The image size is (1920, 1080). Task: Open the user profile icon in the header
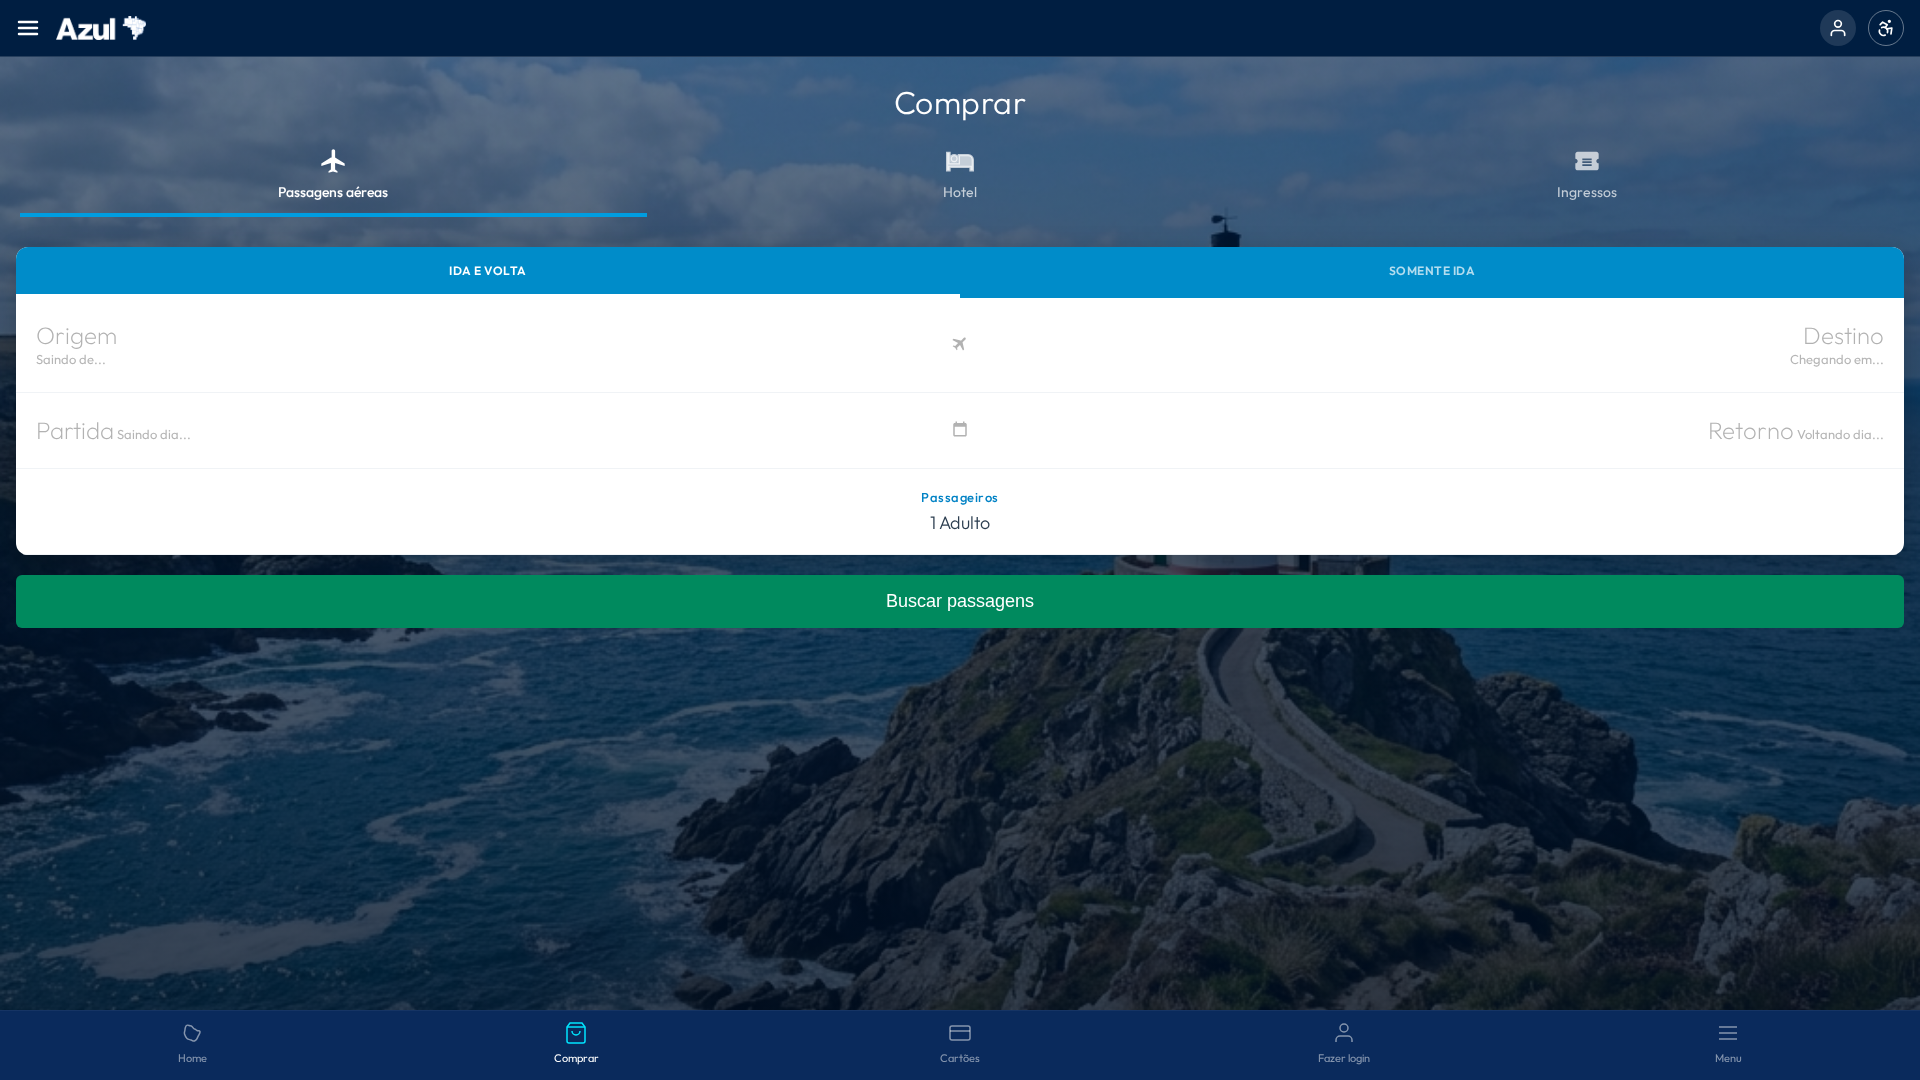1837,28
